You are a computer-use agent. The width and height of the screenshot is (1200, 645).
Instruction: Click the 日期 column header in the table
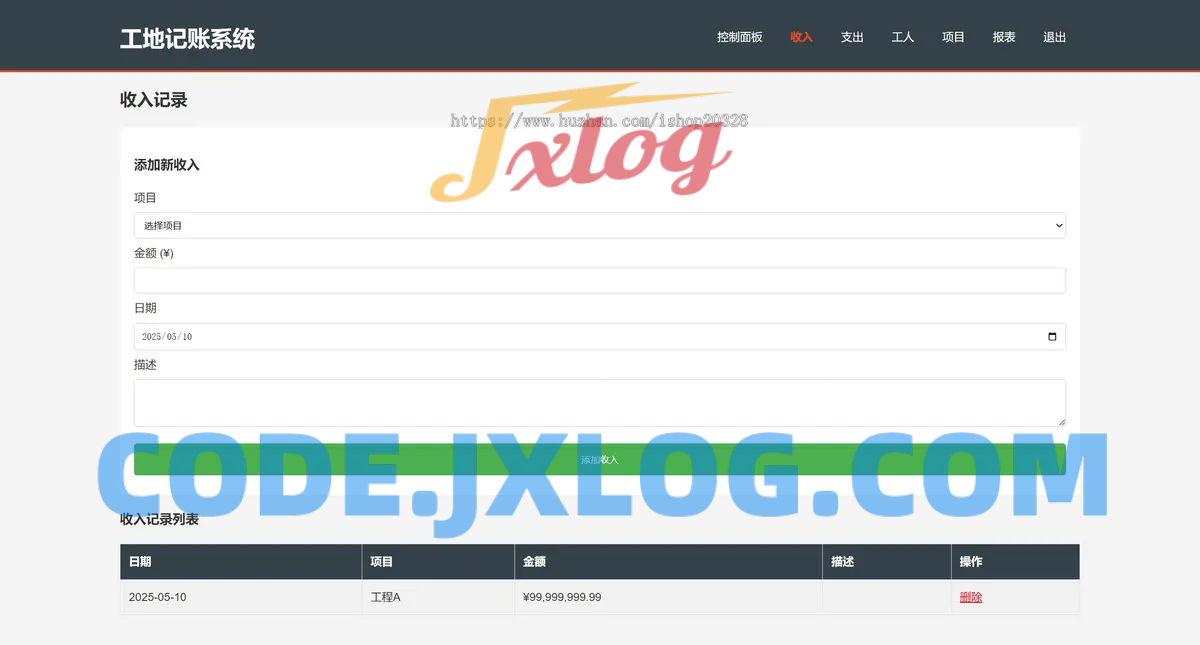[x=140, y=562]
